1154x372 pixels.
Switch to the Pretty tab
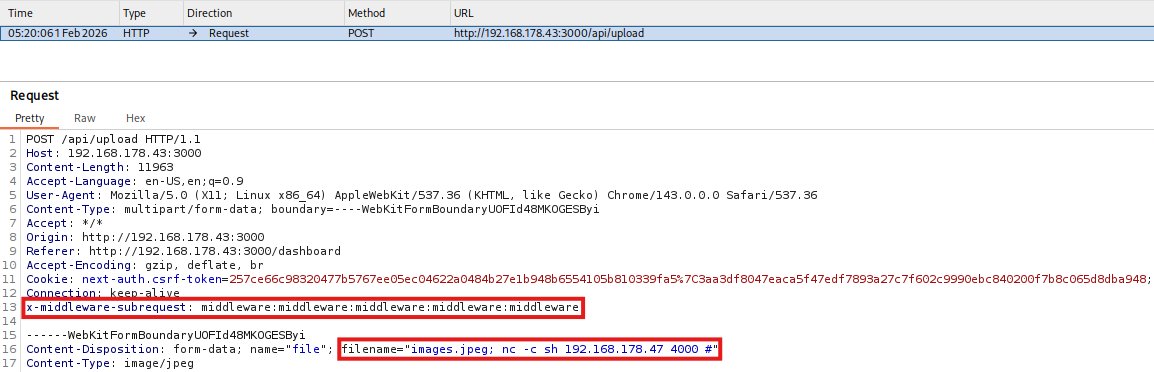[29, 118]
